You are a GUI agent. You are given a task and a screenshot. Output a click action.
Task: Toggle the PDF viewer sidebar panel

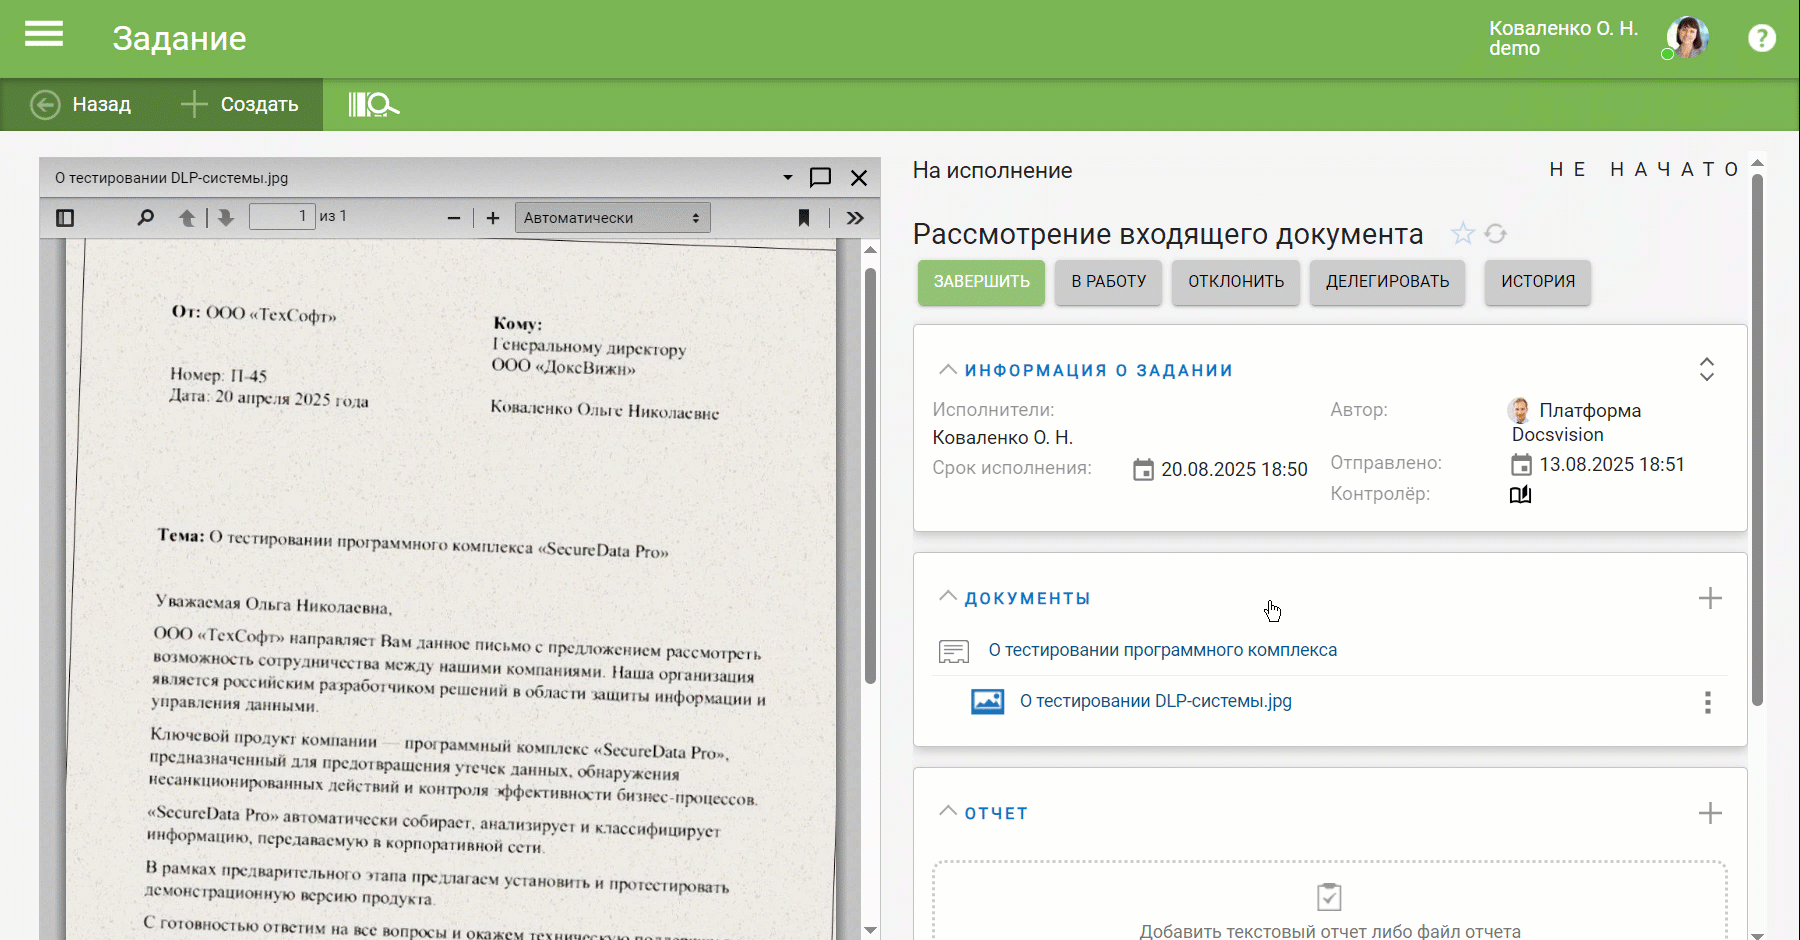(65, 218)
